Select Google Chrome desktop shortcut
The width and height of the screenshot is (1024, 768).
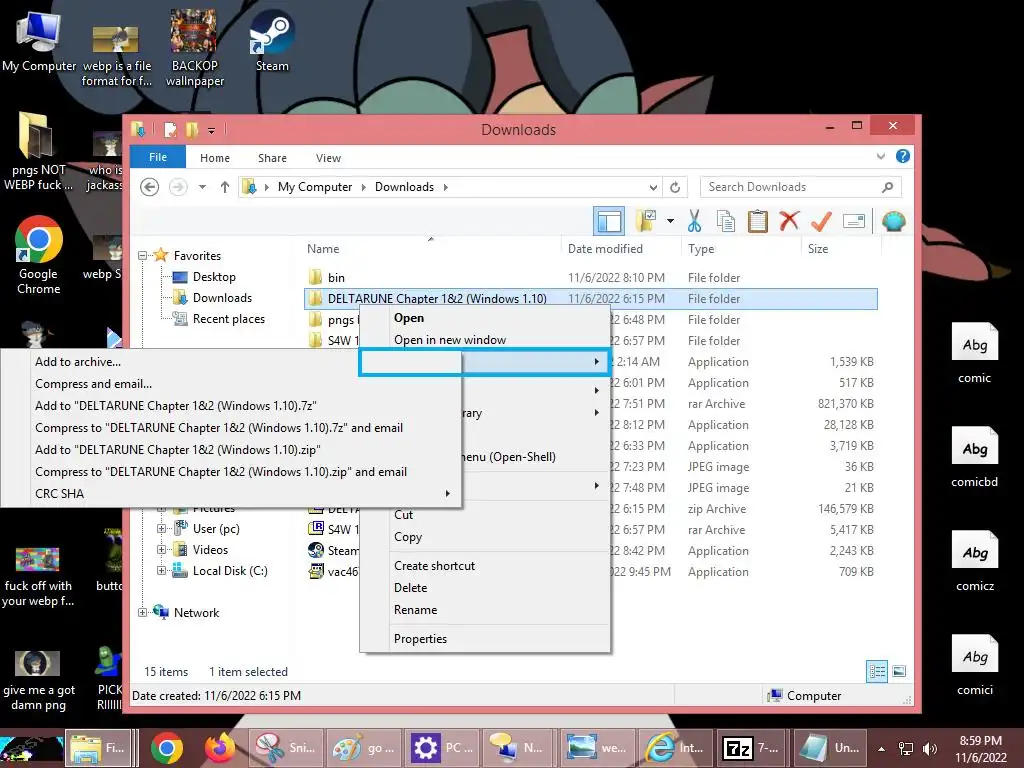click(x=39, y=255)
